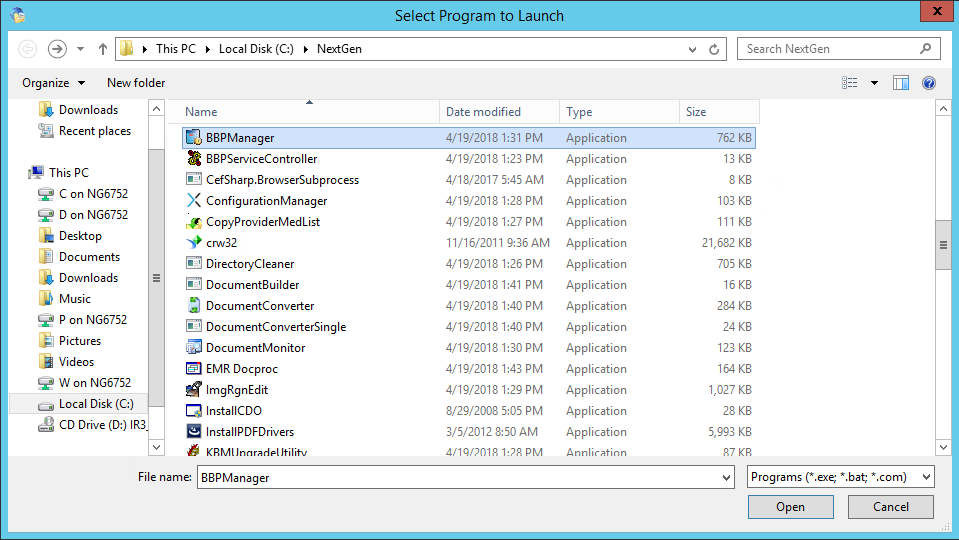959x540 pixels.
Task: Go forward with the Forward arrow
Action: click(x=57, y=48)
